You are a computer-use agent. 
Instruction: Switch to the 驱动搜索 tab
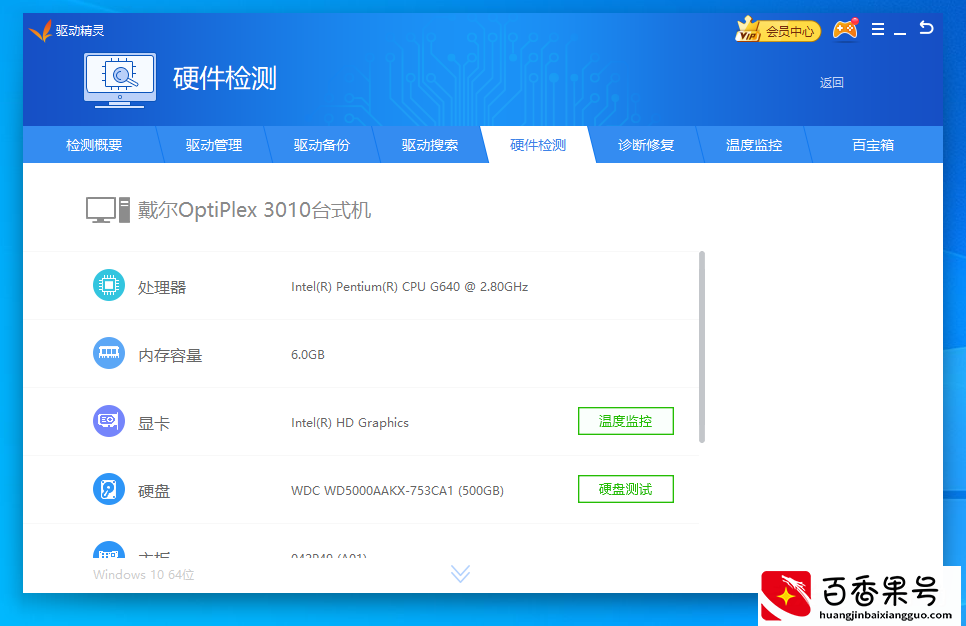430,145
